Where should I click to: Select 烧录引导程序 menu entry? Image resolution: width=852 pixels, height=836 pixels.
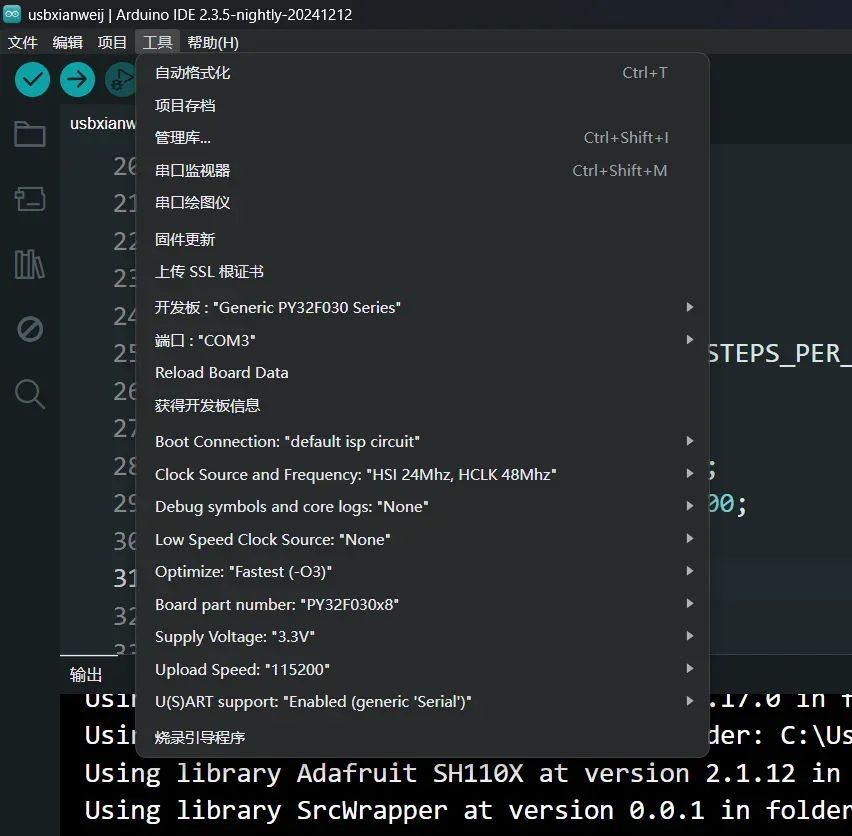[422, 737]
